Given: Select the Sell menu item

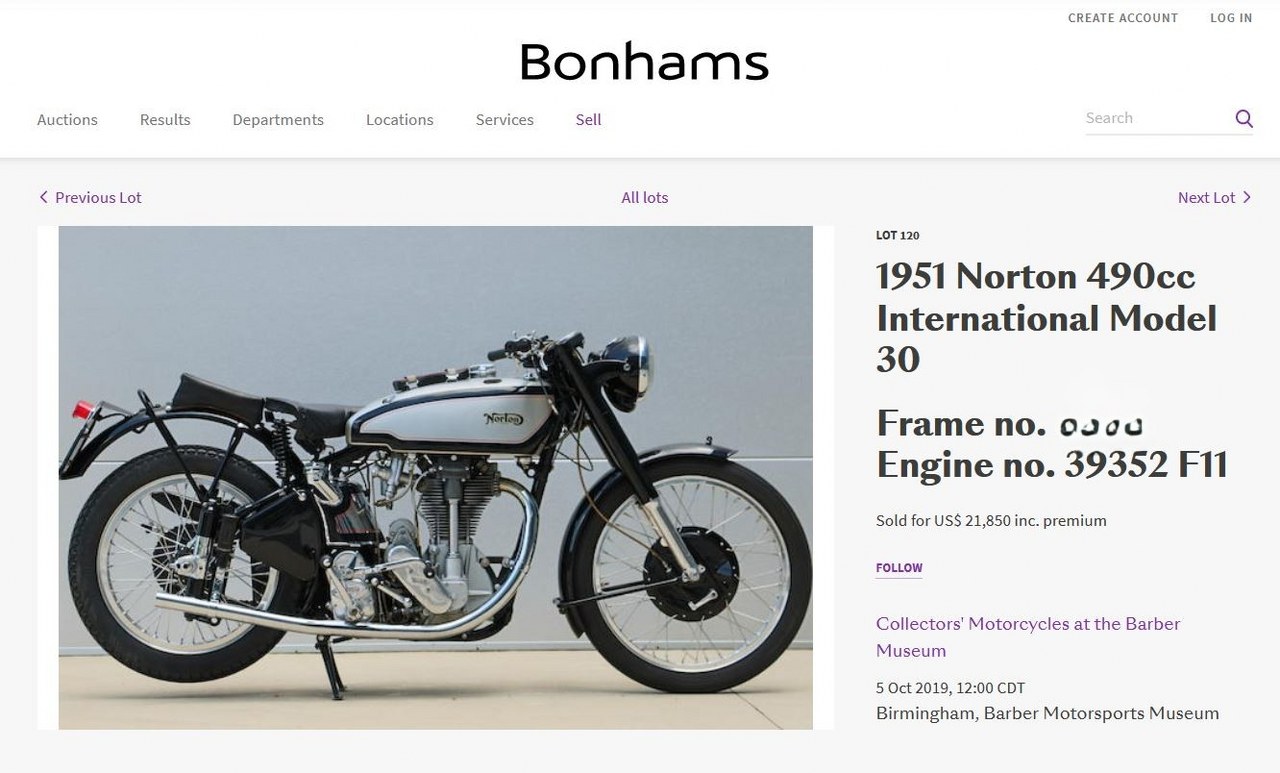Looking at the screenshot, I should tap(588, 120).
